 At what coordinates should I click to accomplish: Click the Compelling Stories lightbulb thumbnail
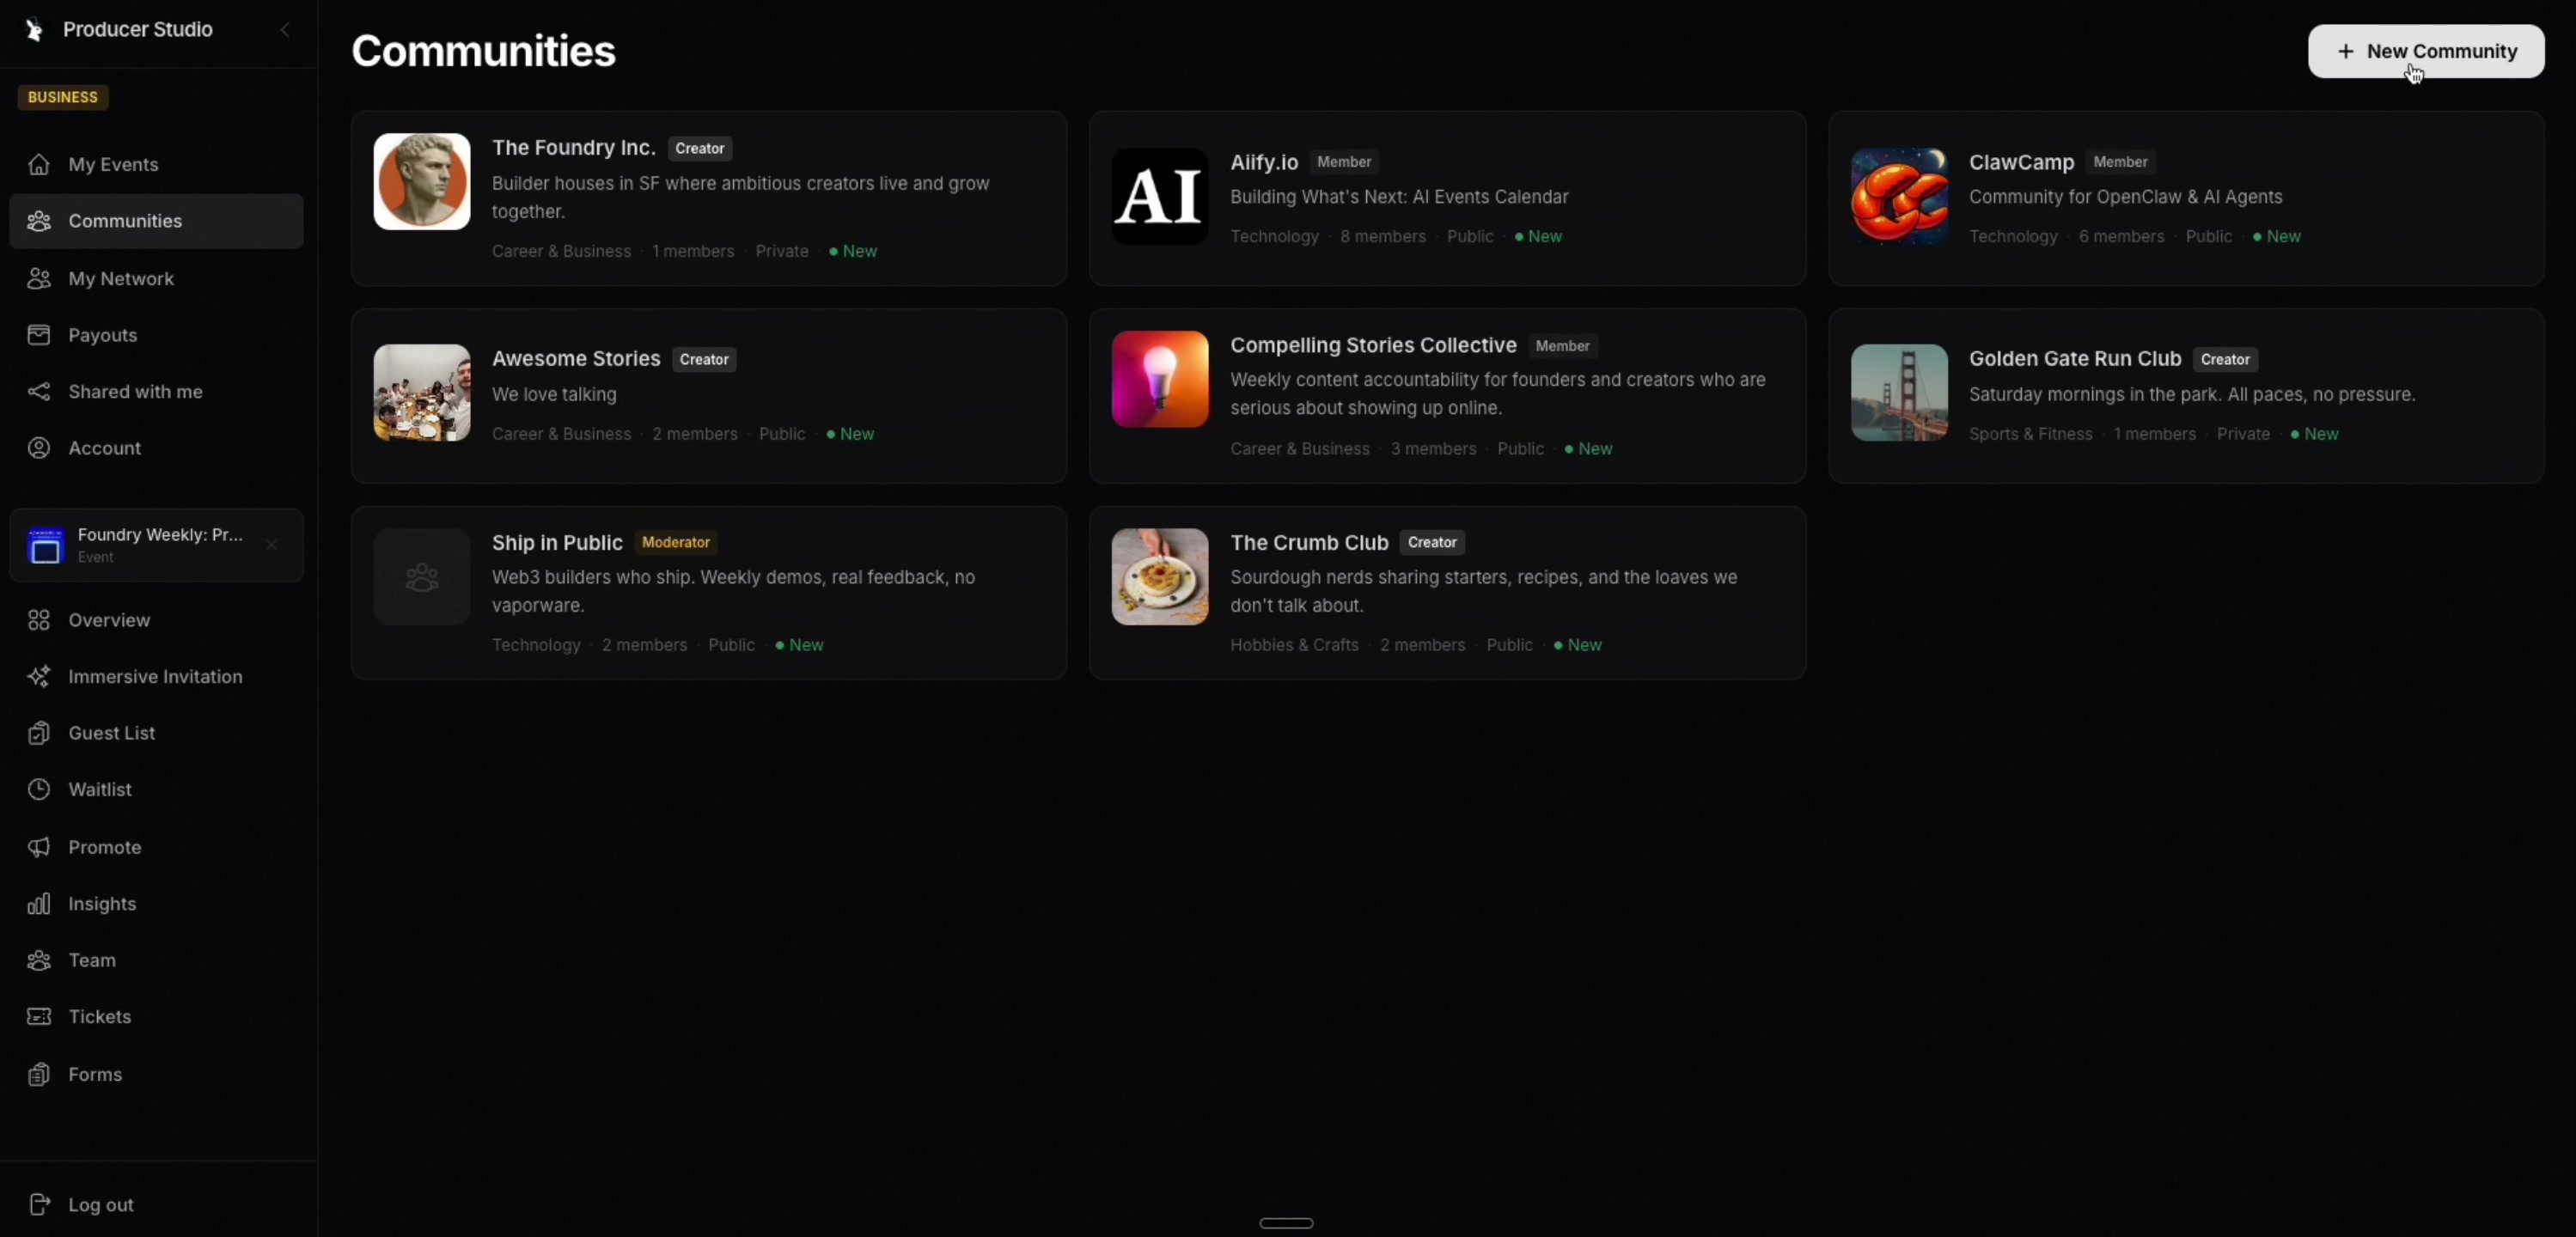coord(1160,379)
